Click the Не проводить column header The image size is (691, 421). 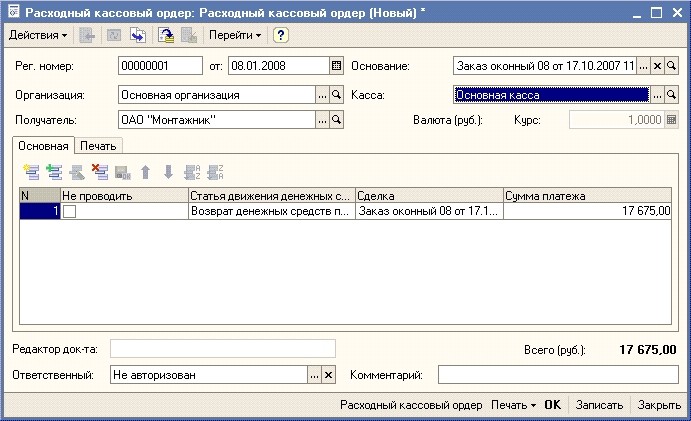pyautogui.click(x=124, y=196)
